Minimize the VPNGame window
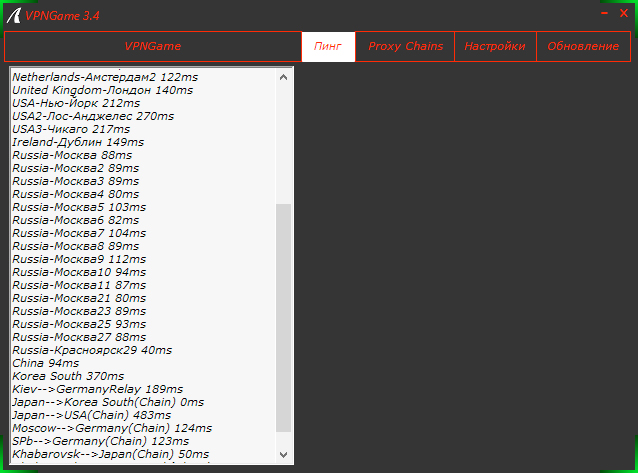The width and height of the screenshot is (638, 473). 604,13
